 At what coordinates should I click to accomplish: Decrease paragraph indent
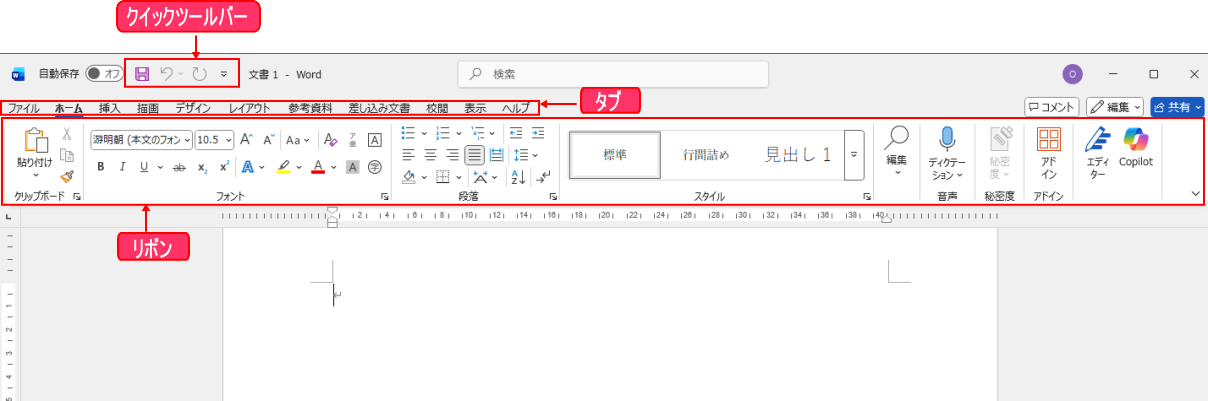(516, 133)
